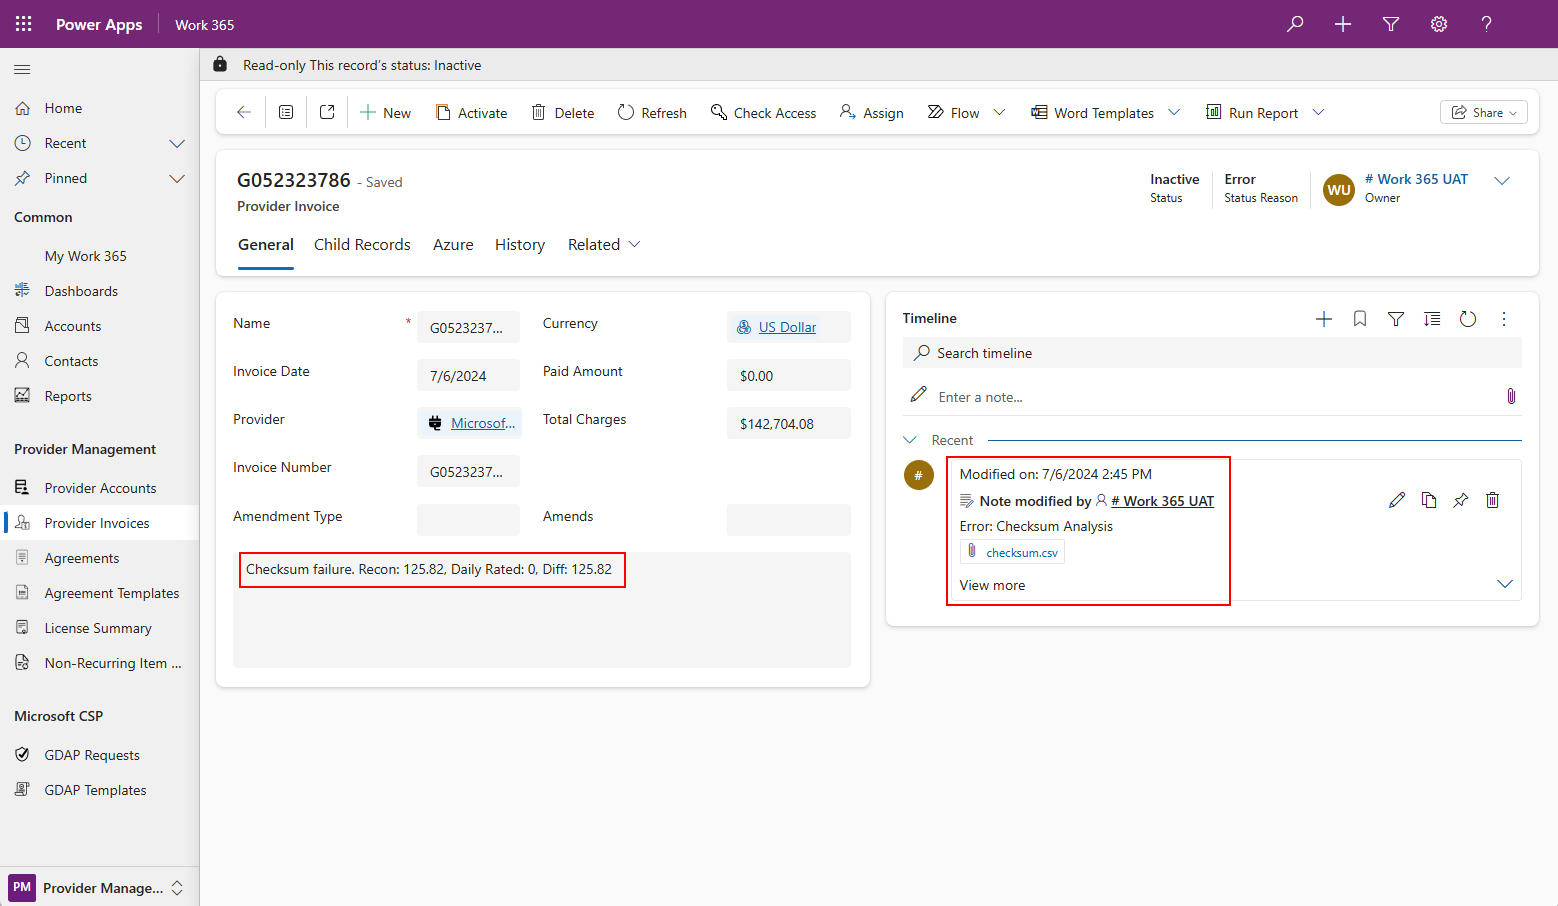Image resolution: width=1558 pixels, height=906 pixels.
Task: Click the timeline expand all records icon
Action: (1432, 319)
